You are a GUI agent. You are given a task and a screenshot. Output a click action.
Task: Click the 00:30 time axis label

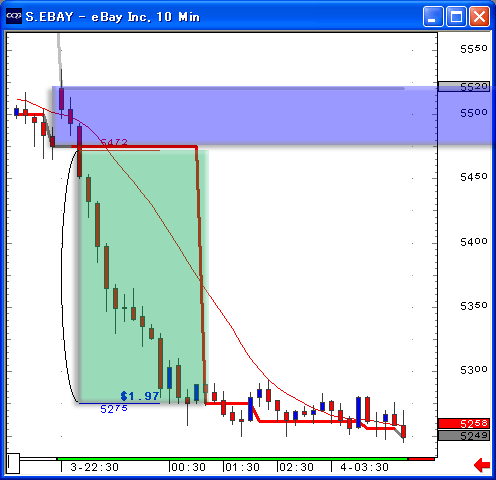coord(188,467)
